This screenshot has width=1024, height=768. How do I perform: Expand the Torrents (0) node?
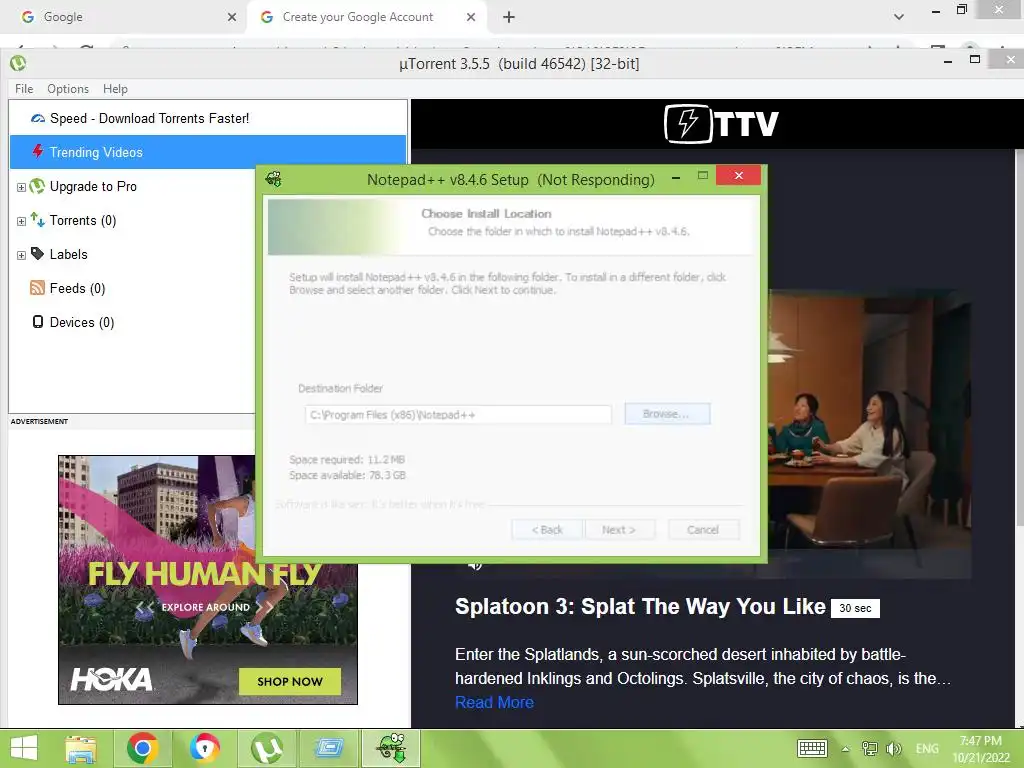click(21, 221)
